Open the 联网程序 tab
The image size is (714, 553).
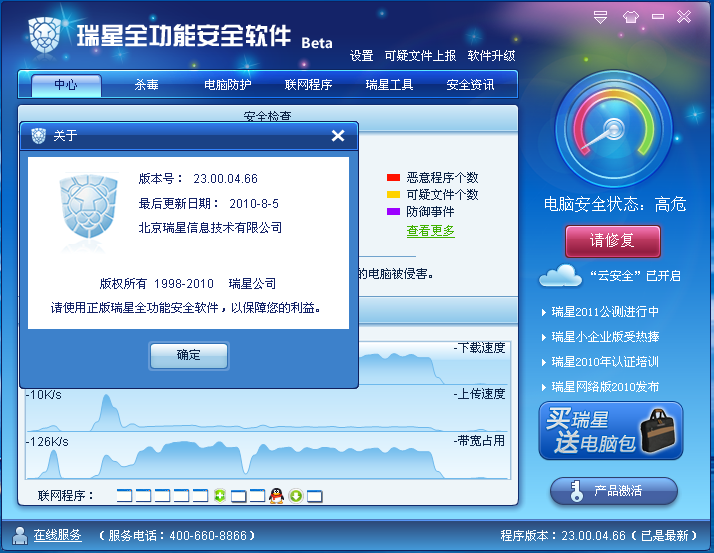[x=308, y=85]
